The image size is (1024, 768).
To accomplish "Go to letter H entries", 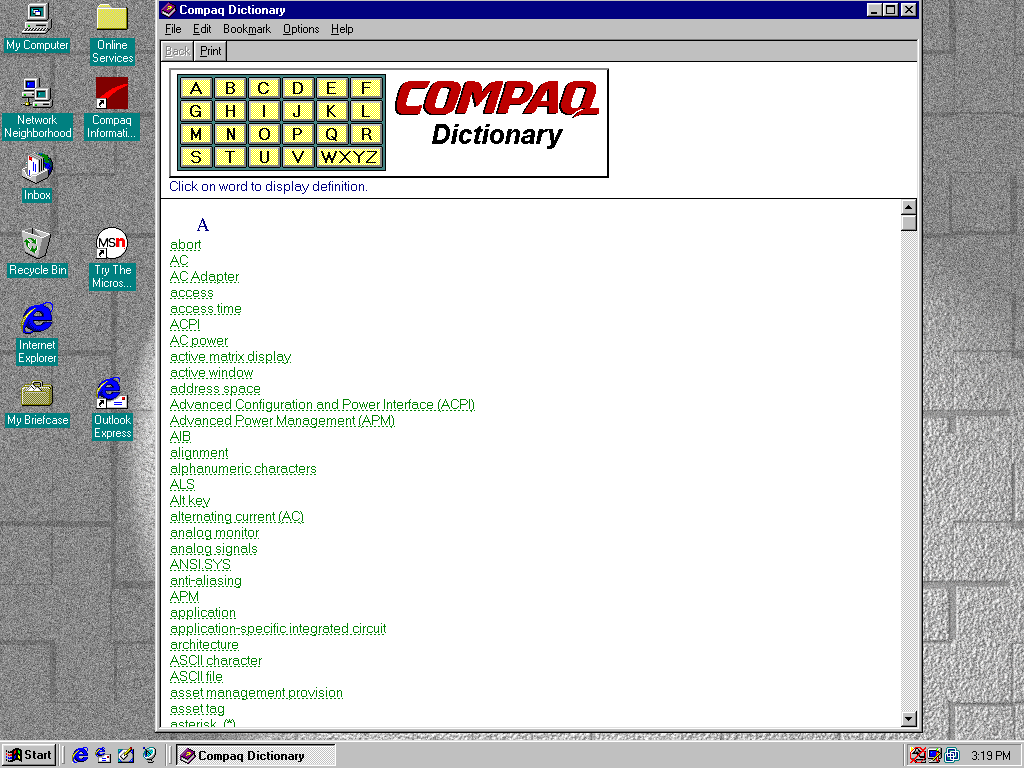I will point(230,111).
